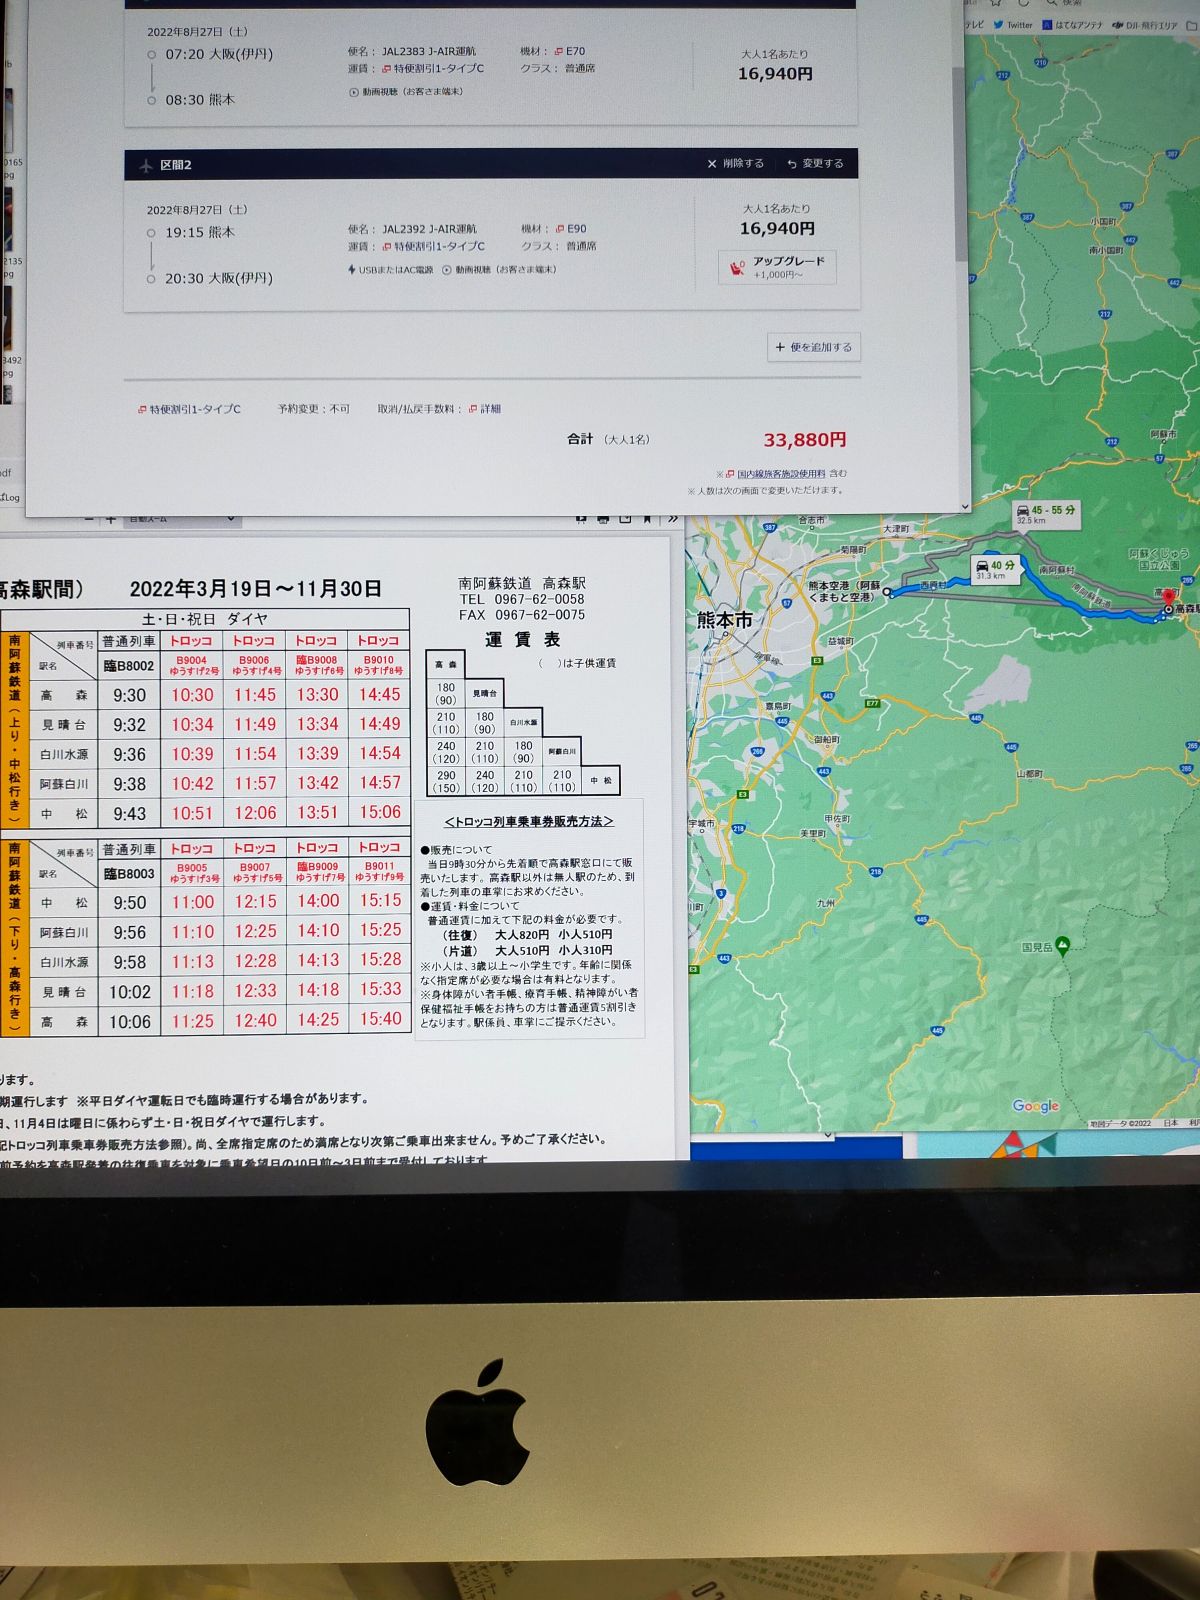Open the PDF zoom level dropdown
This screenshot has width=1200, height=1600.
coord(181,519)
